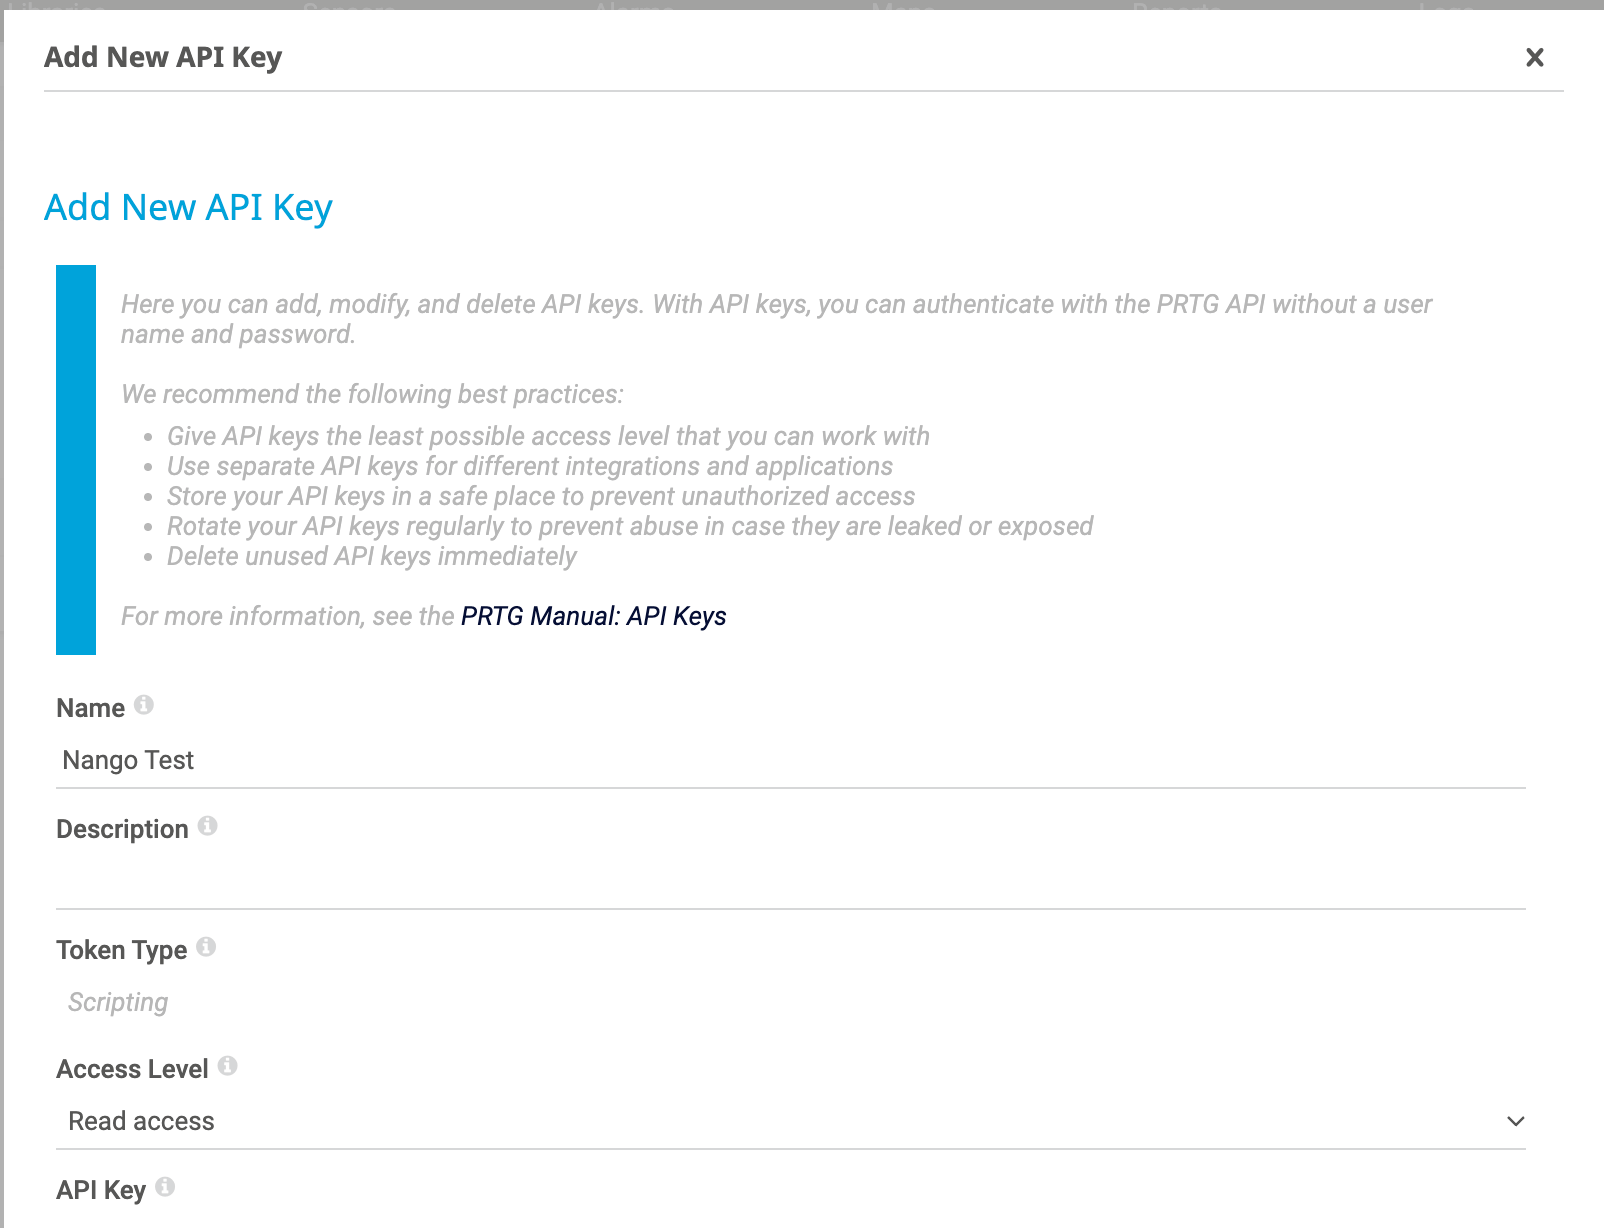The width and height of the screenshot is (1604, 1228).
Task: Click the blue vertical help banner bar
Action: tap(76, 460)
